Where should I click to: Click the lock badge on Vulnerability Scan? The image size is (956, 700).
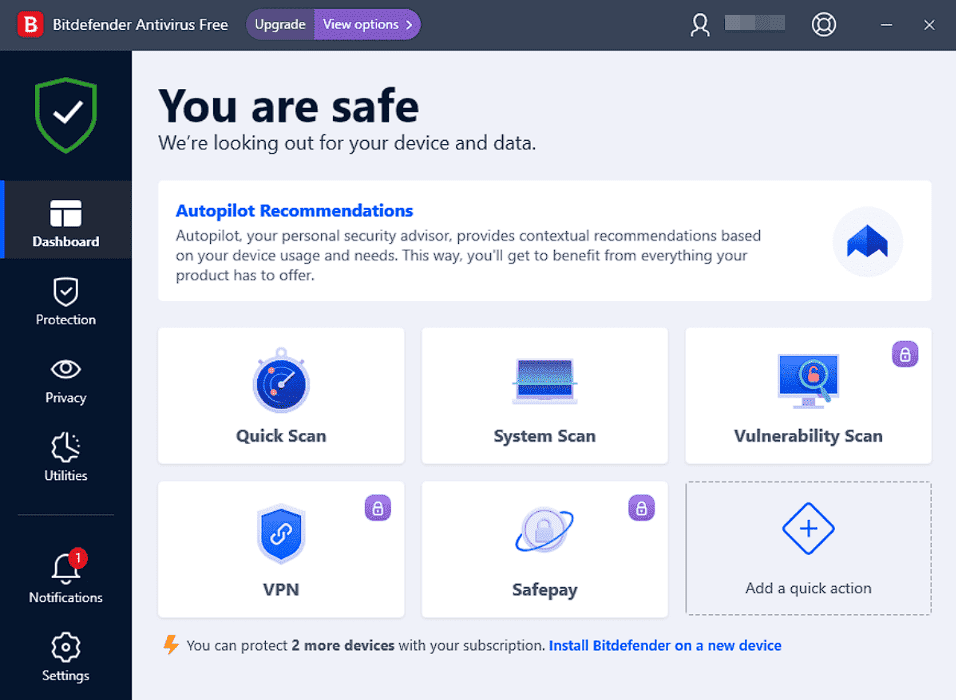click(x=904, y=354)
